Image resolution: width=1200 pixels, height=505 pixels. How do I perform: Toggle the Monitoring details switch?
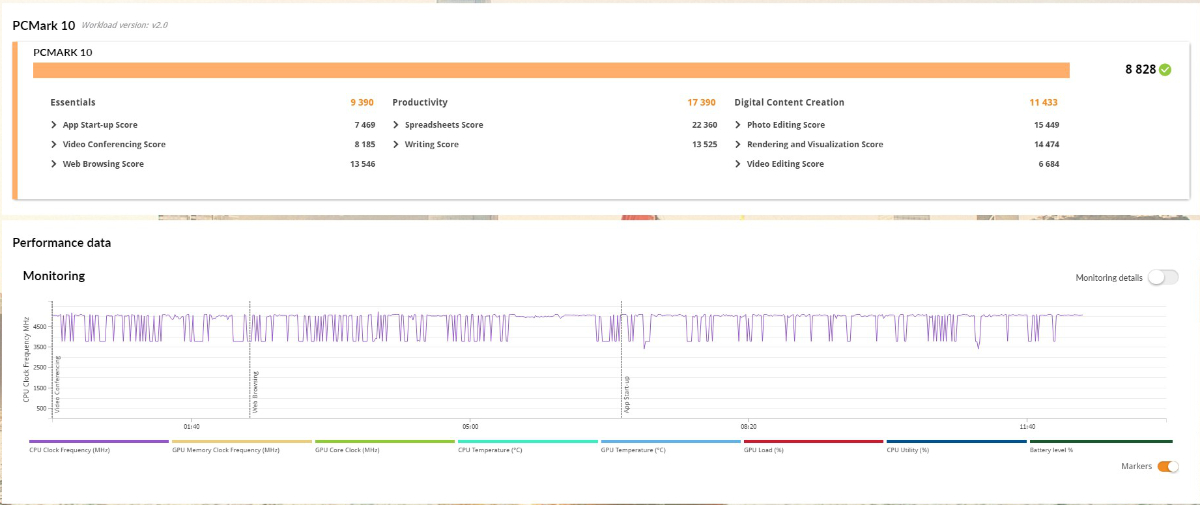[x=1163, y=277]
